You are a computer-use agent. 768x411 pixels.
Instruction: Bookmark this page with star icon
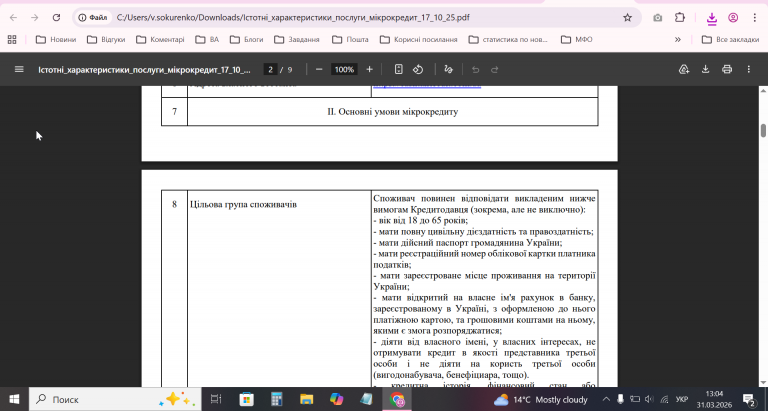pos(627,18)
